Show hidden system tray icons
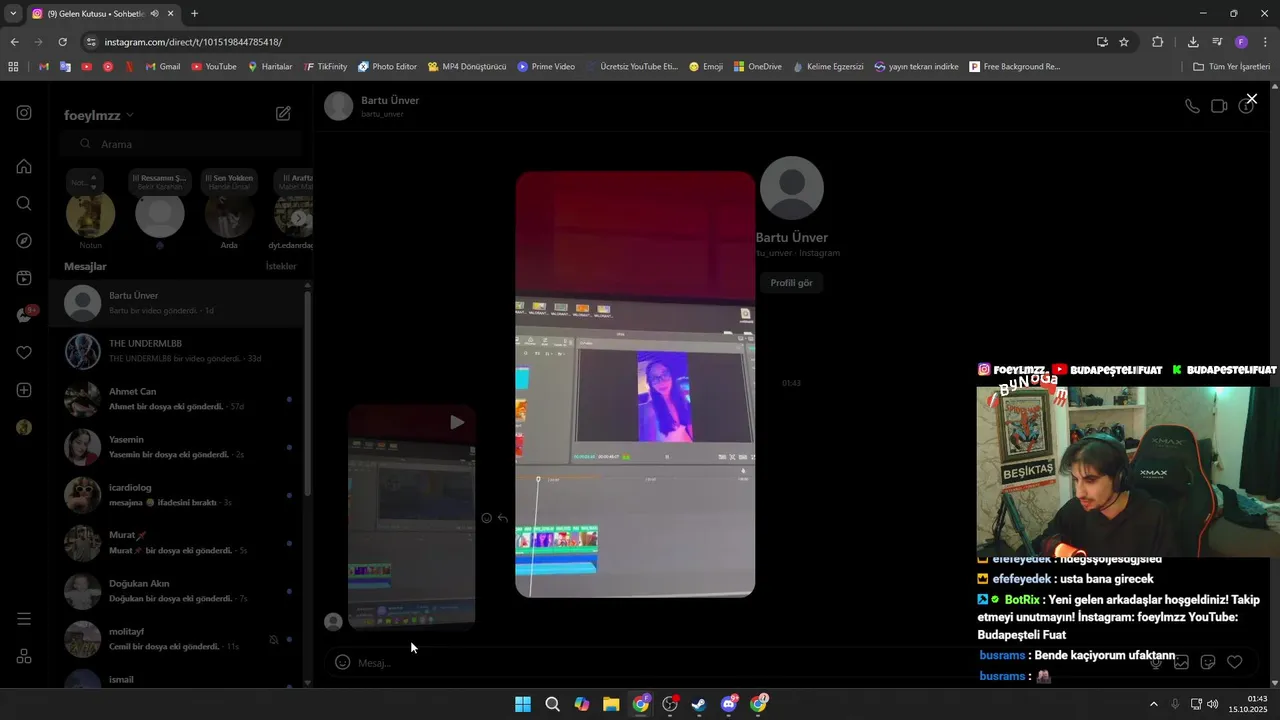The height and width of the screenshot is (720, 1280). (x=1153, y=704)
